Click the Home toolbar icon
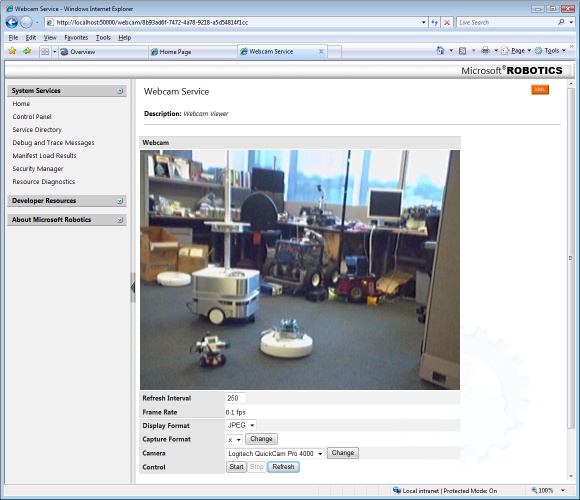The width and height of the screenshot is (580, 500). [440, 51]
